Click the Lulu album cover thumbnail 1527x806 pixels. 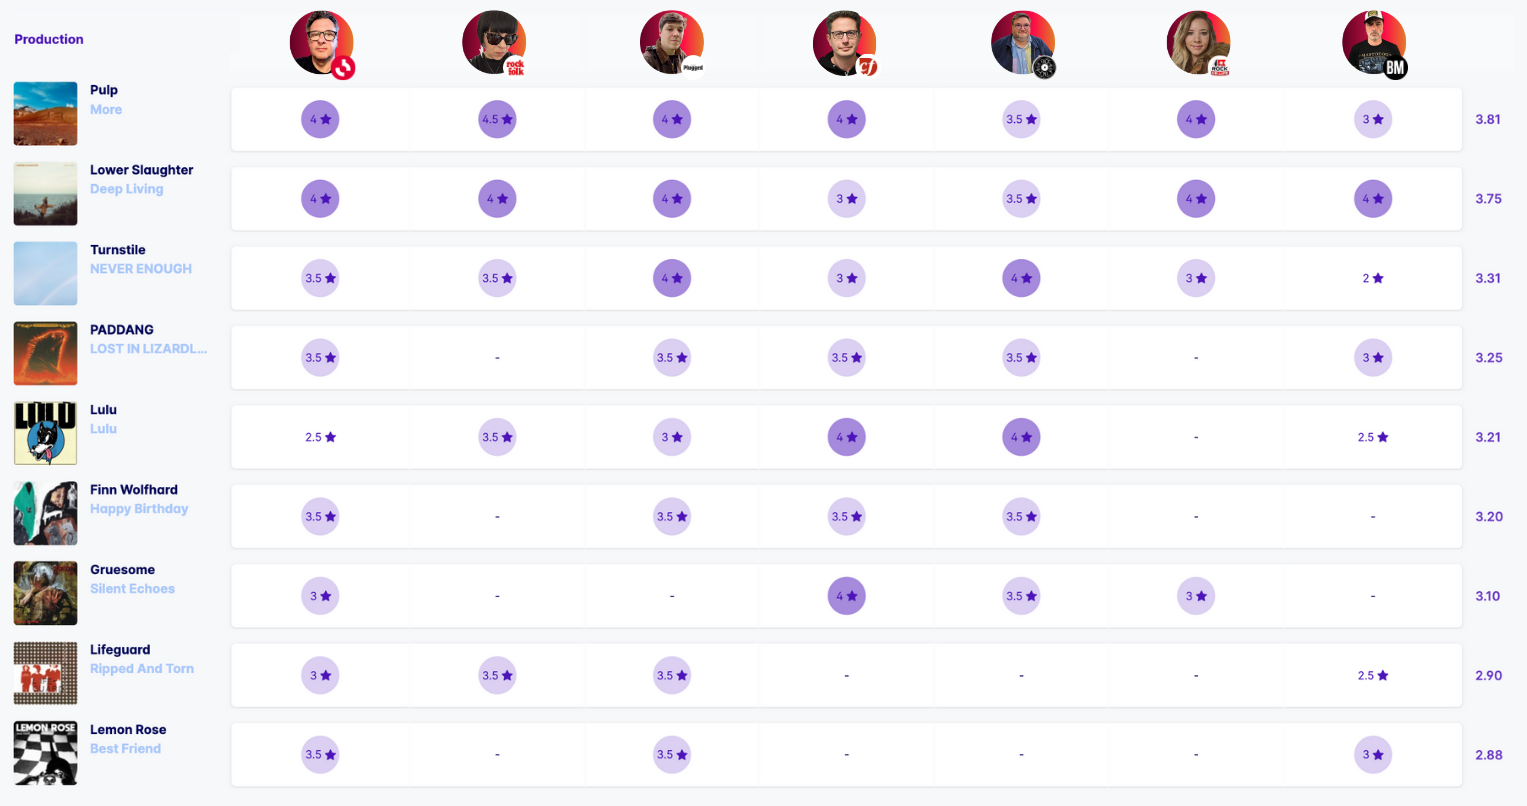[x=45, y=433]
